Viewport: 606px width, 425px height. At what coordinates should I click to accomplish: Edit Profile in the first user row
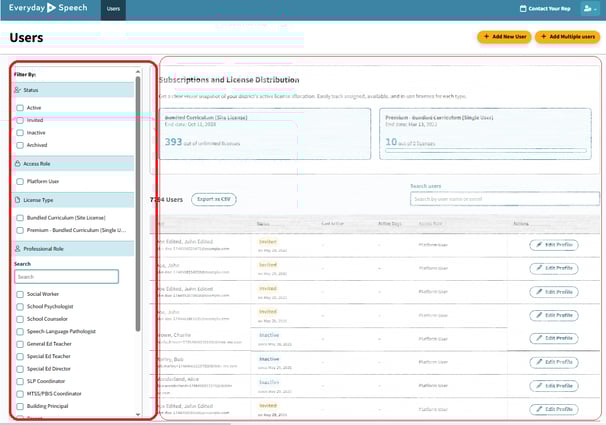click(x=554, y=245)
